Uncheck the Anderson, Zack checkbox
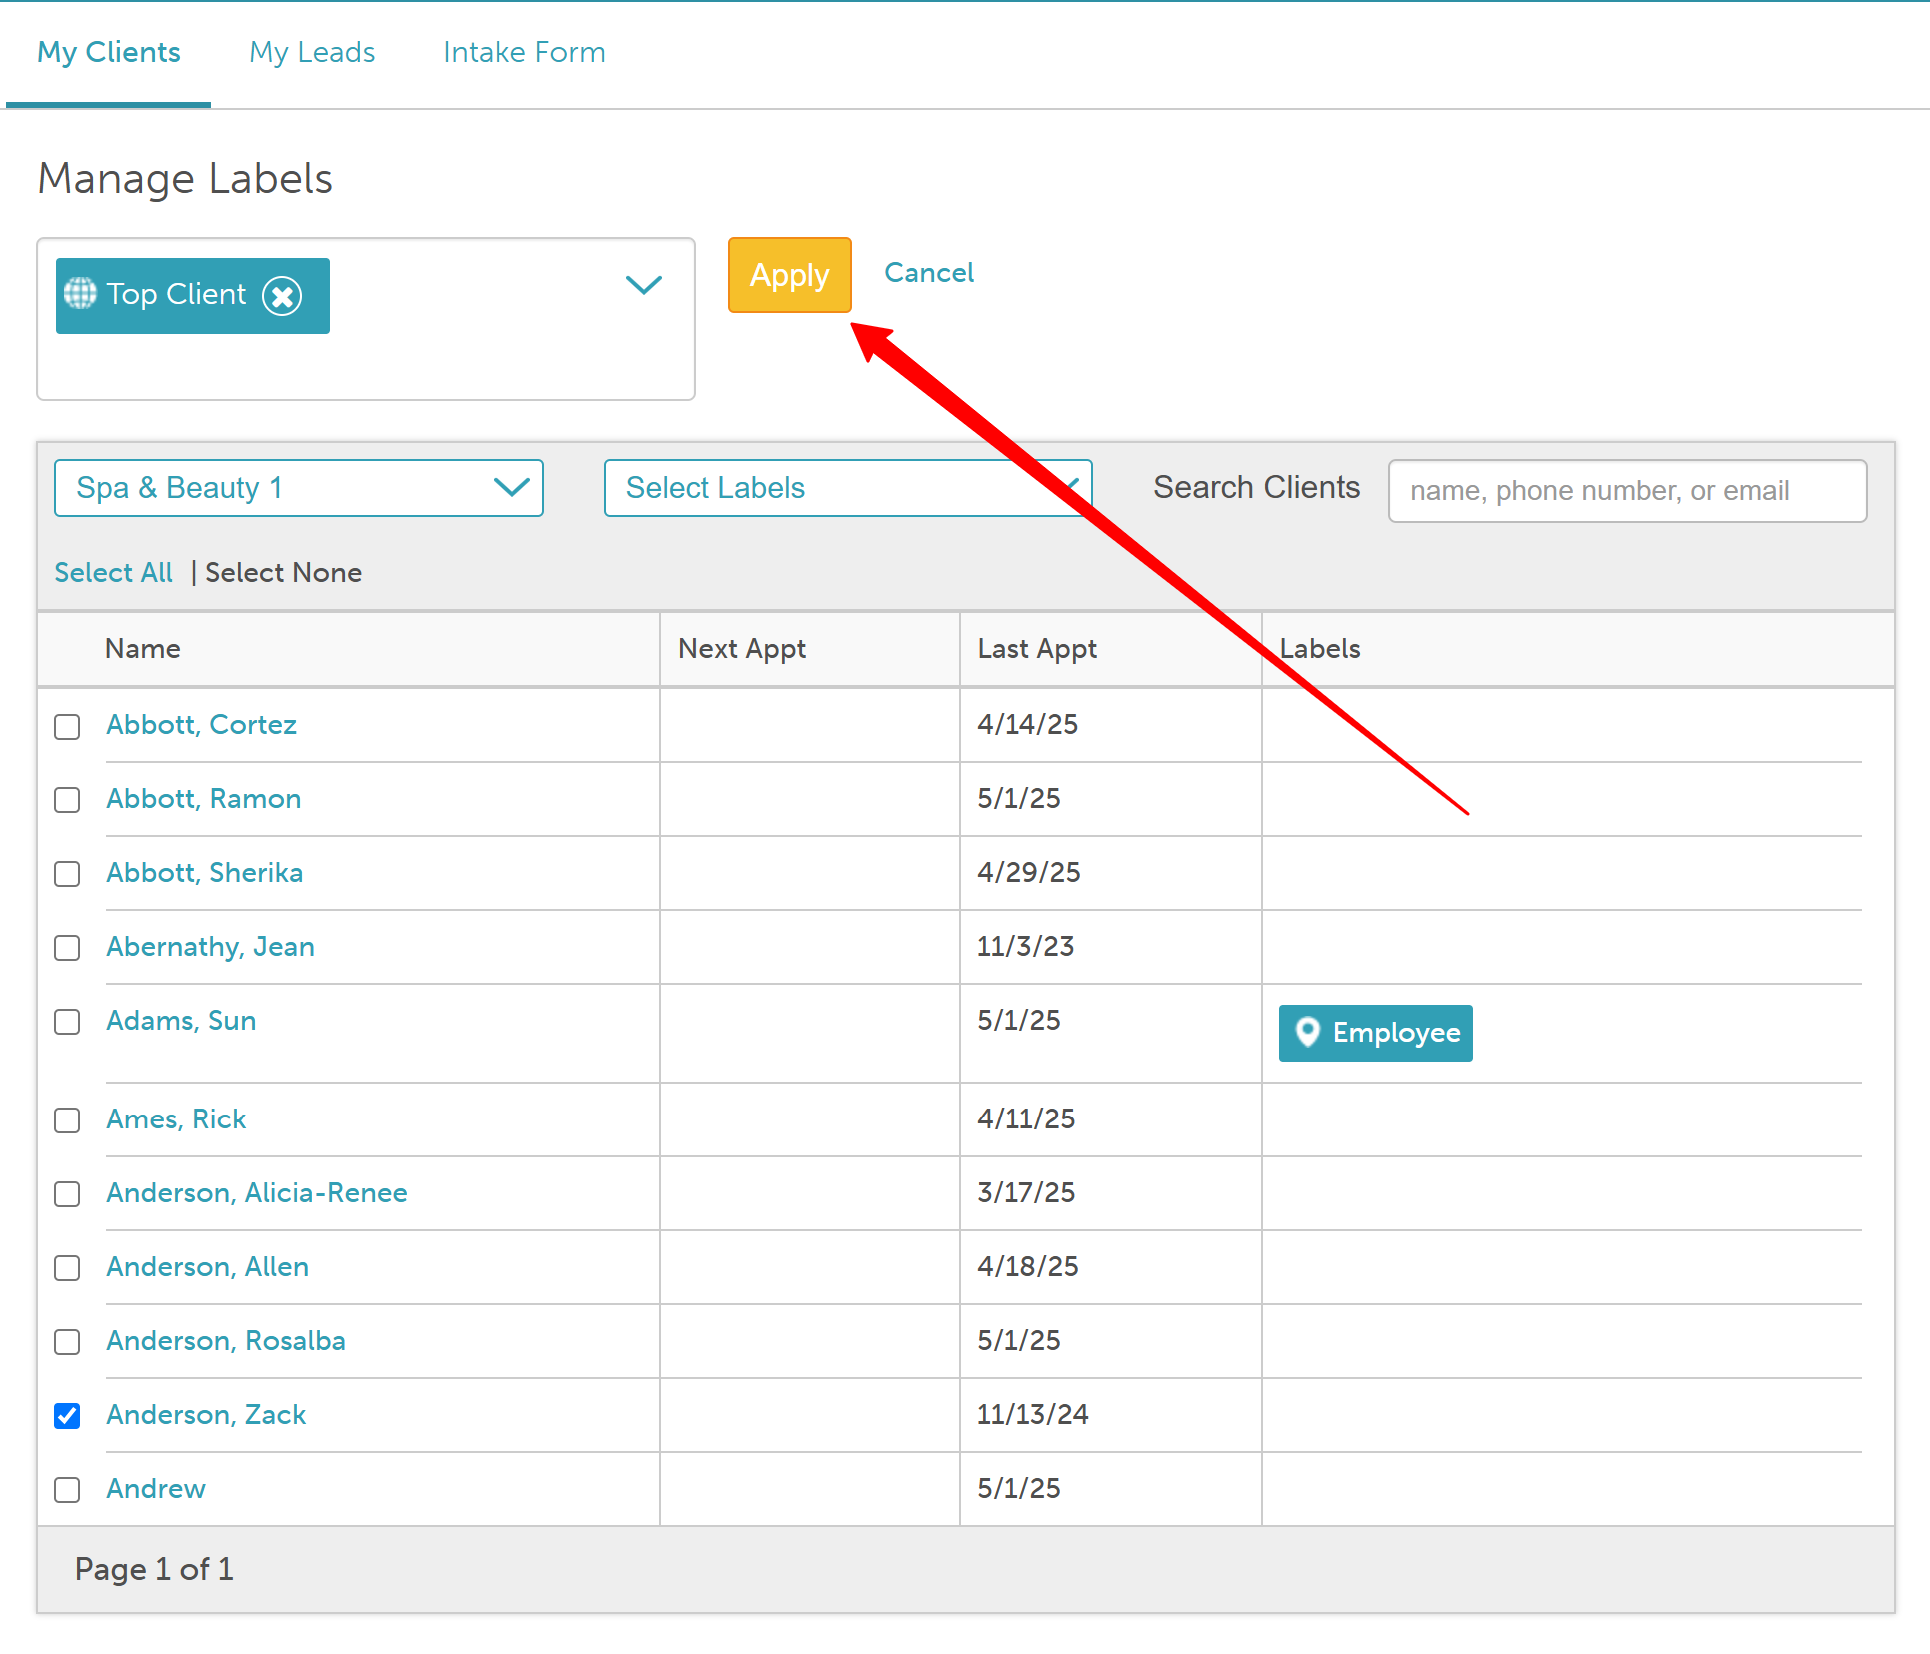The image size is (1930, 1654). click(x=67, y=1416)
